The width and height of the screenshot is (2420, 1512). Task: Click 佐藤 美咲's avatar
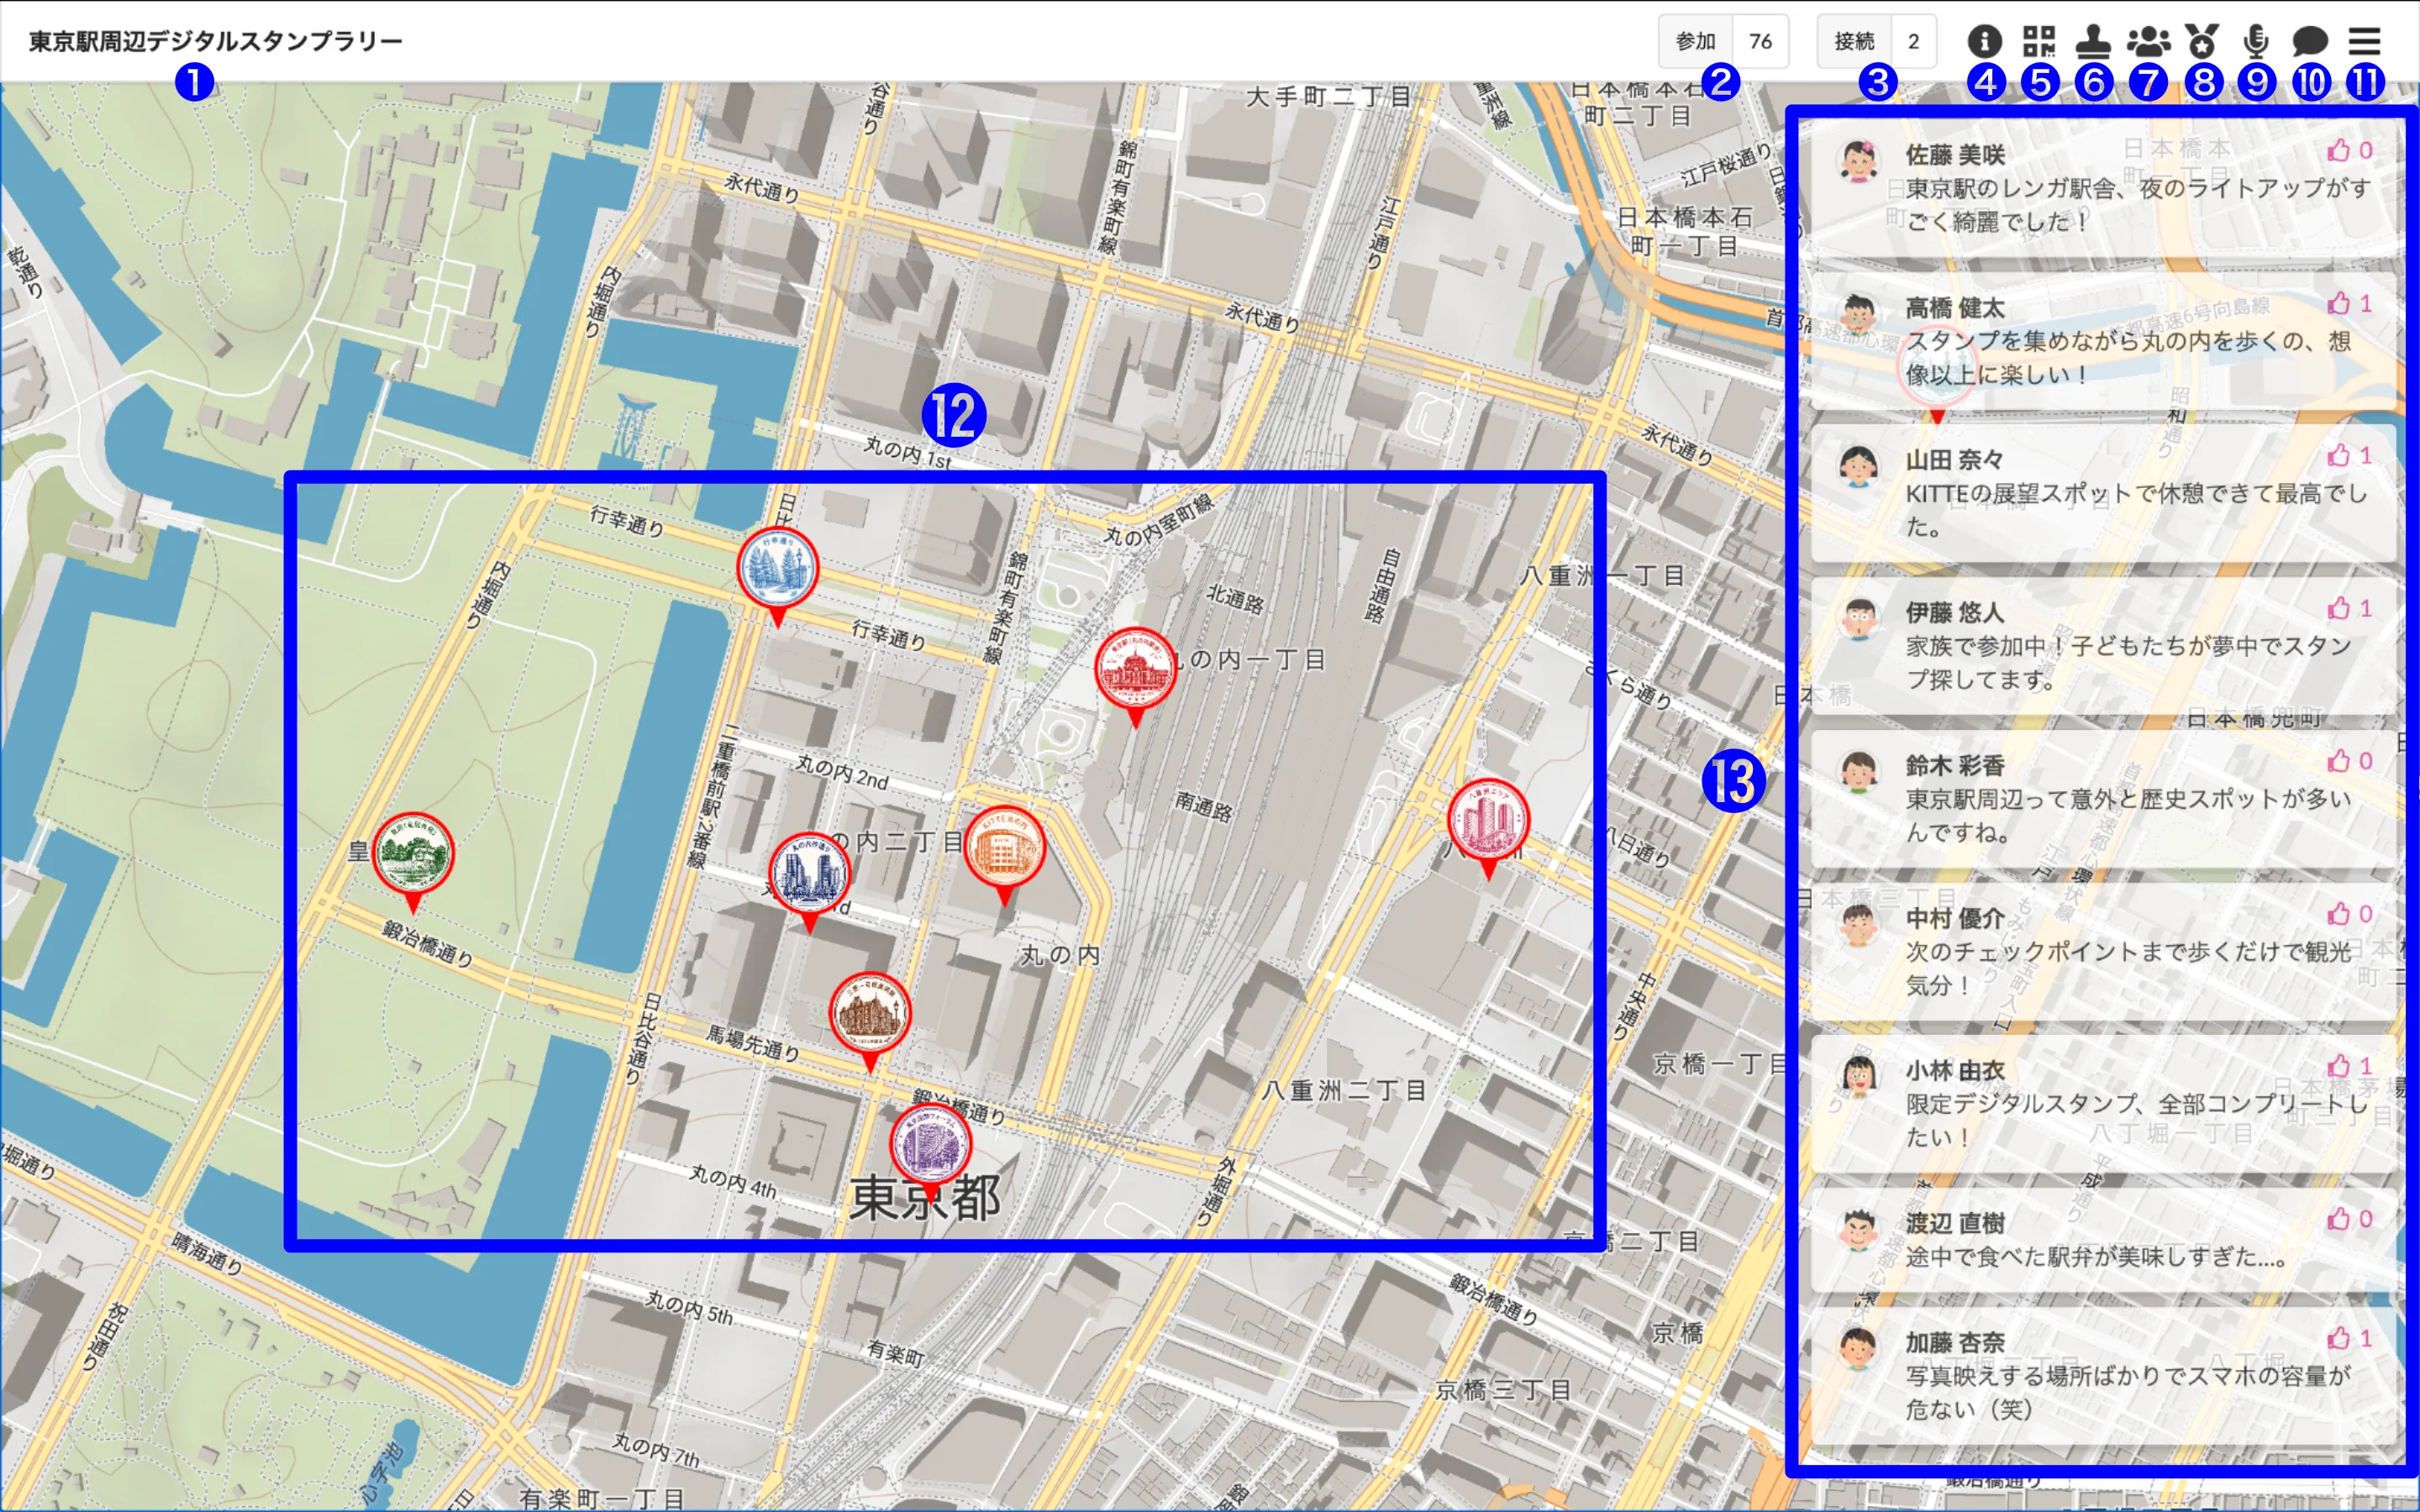[x=1859, y=161]
